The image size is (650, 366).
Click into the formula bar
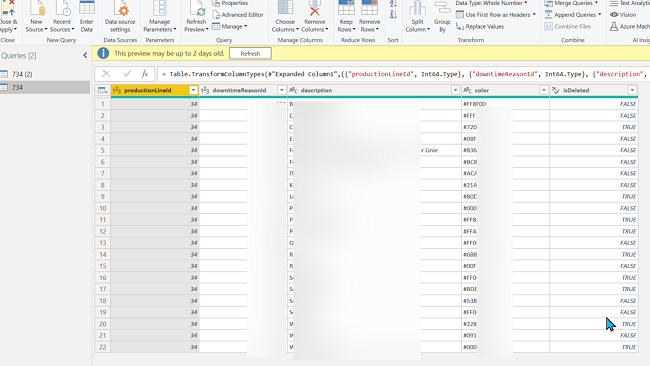(x=403, y=74)
